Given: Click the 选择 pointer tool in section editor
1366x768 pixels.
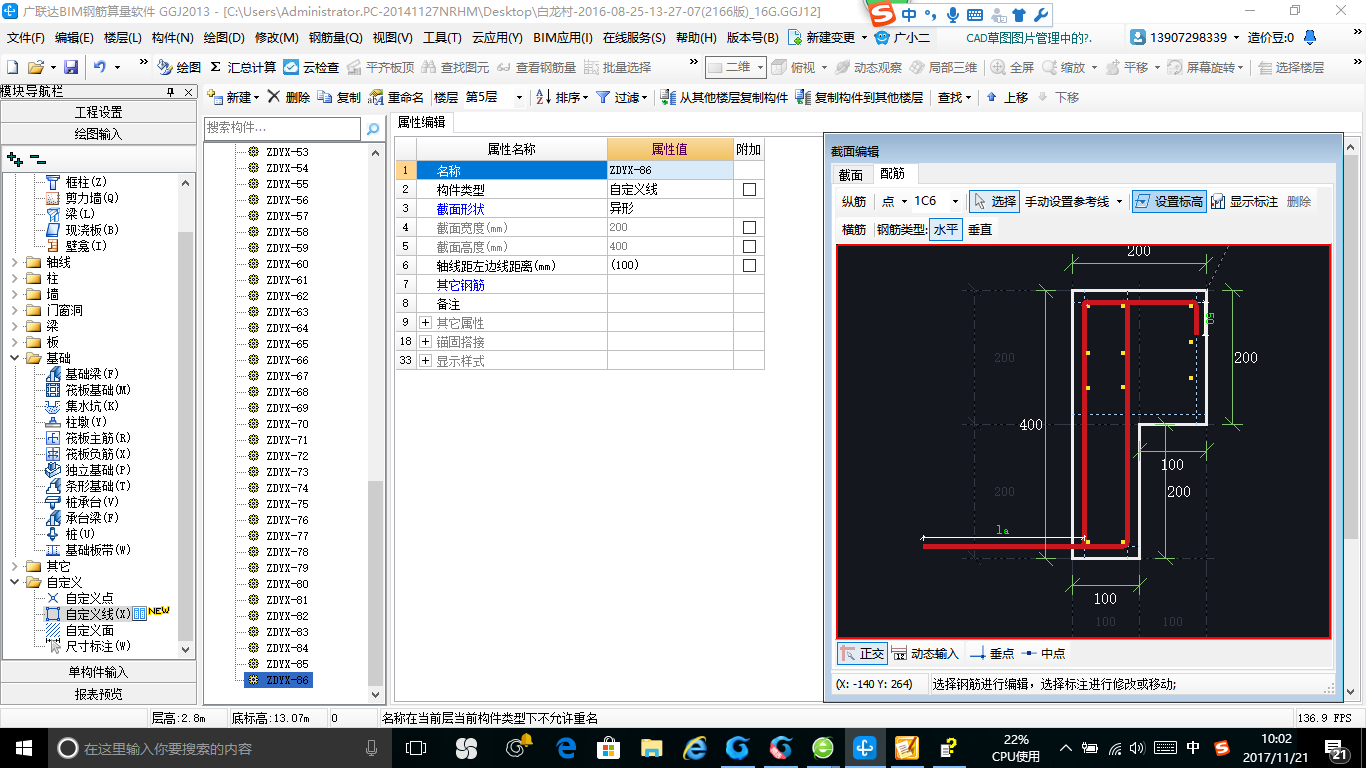Looking at the screenshot, I should [x=994, y=201].
